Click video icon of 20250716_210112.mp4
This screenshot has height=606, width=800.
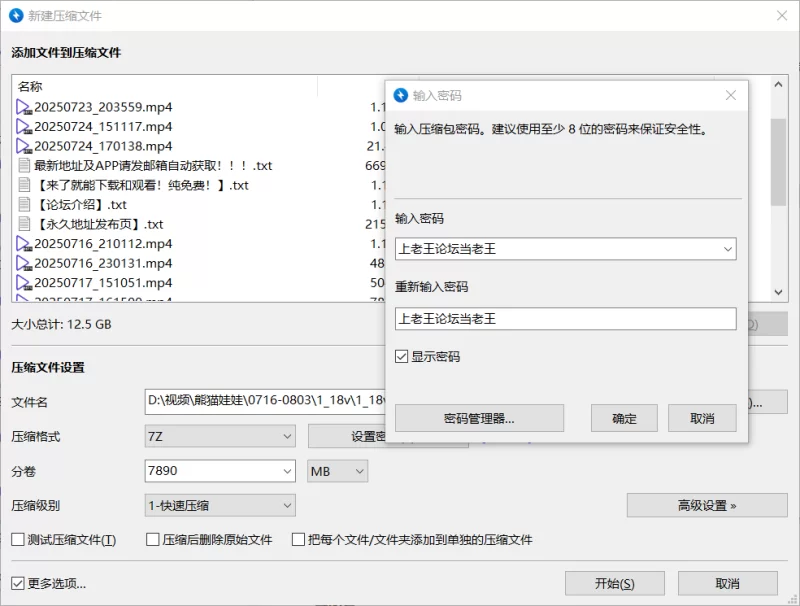click(24, 243)
